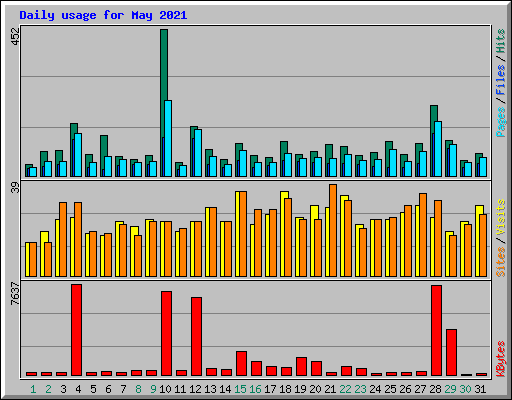The width and height of the screenshot is (512, 400).
Task: Click day label 8 on the x-axis
Action: tap(138, 389)
